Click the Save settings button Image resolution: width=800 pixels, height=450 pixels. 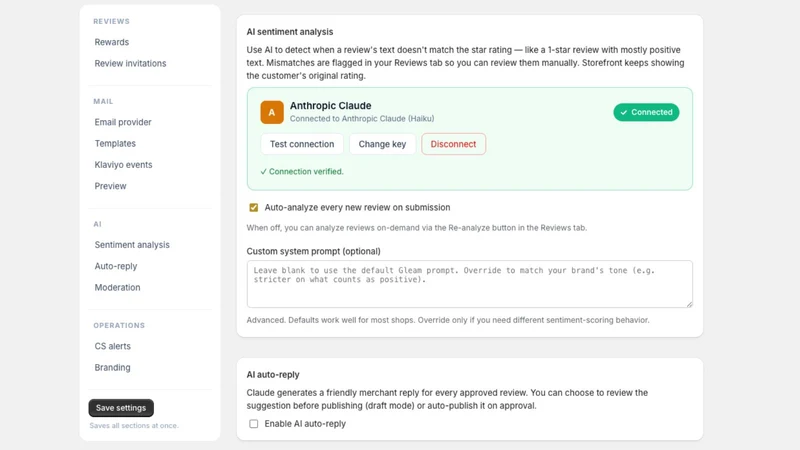click(121, 408)
